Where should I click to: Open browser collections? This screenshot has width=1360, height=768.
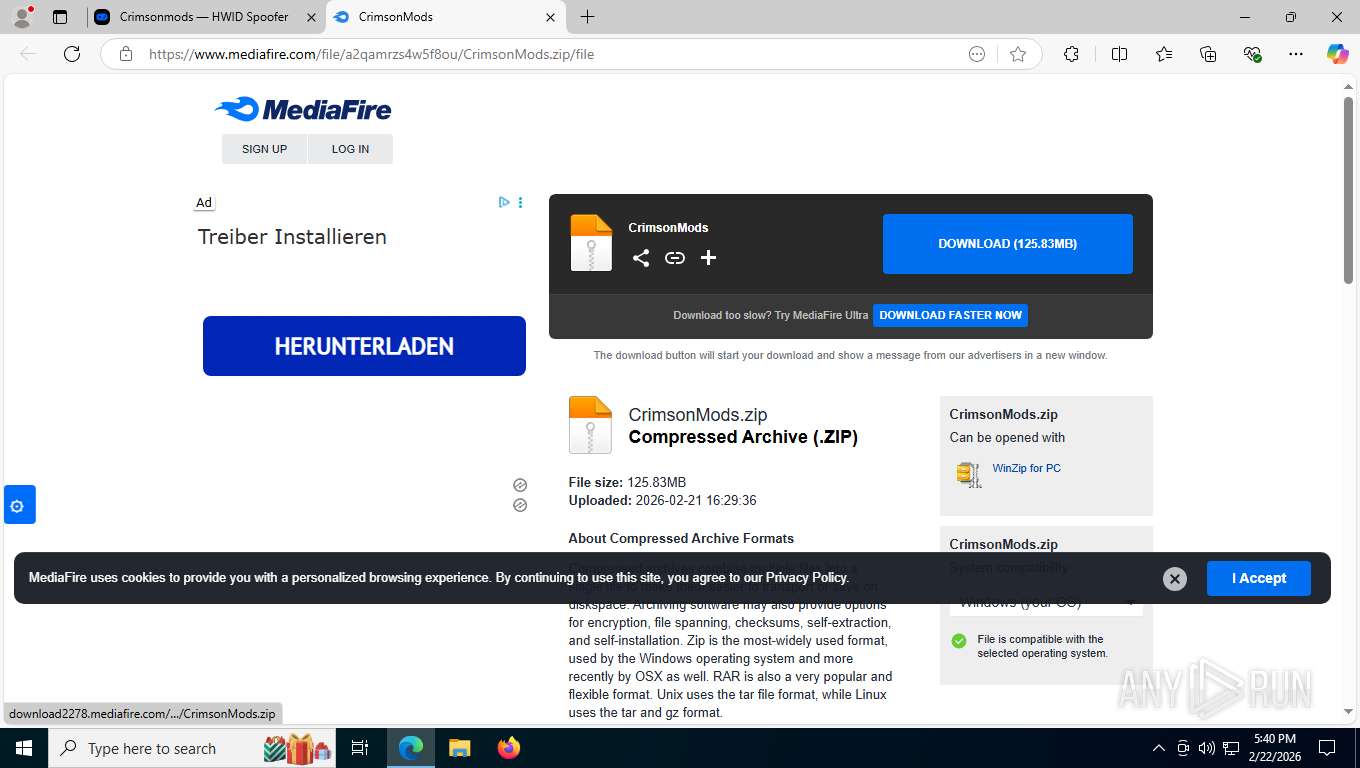[x=1208, y=54]
